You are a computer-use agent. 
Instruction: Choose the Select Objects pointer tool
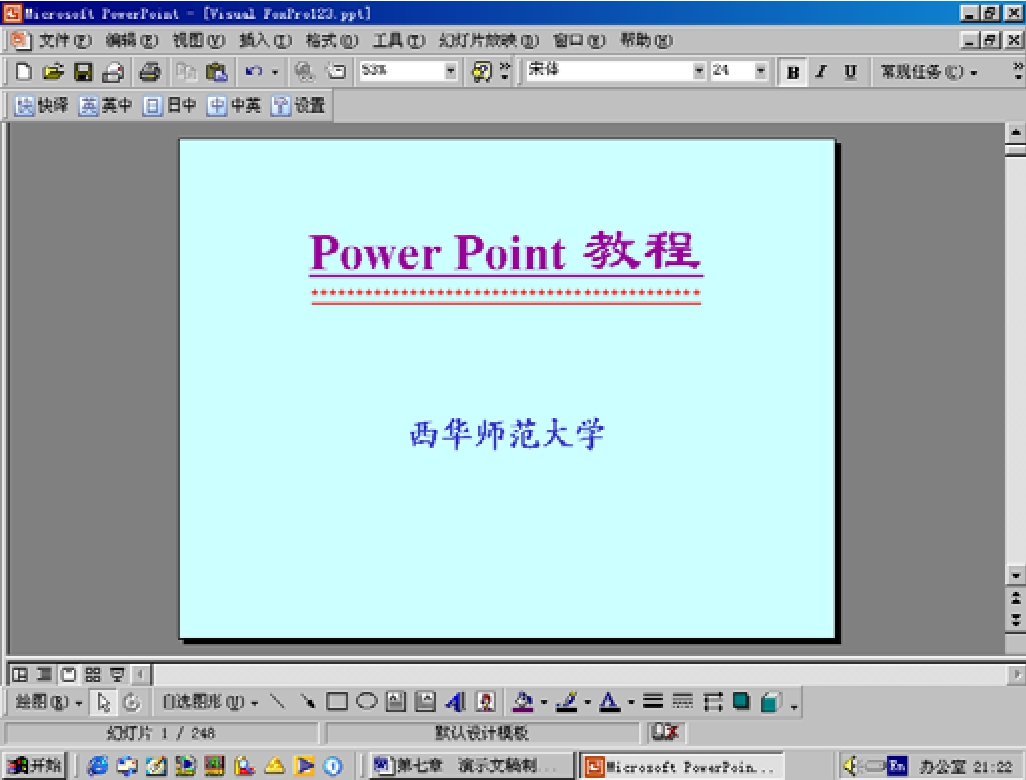[x=103, y=702]
